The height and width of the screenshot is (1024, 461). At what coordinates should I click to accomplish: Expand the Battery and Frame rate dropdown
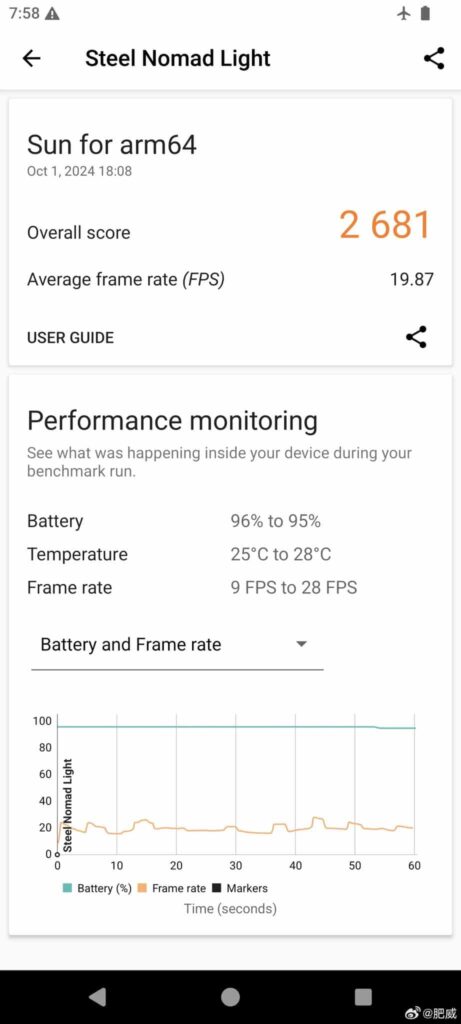pyautogui.click(x=177, y=645)
